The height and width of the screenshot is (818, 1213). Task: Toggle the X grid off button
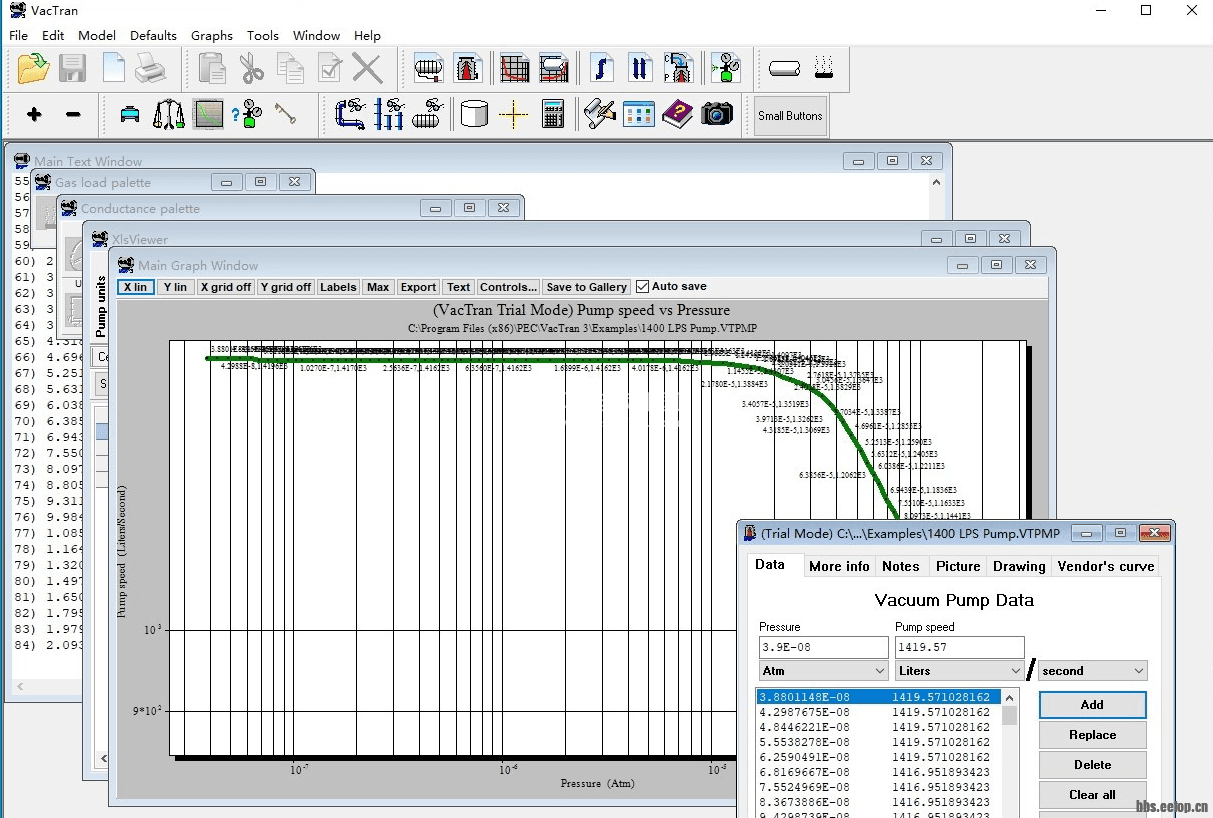226,287
